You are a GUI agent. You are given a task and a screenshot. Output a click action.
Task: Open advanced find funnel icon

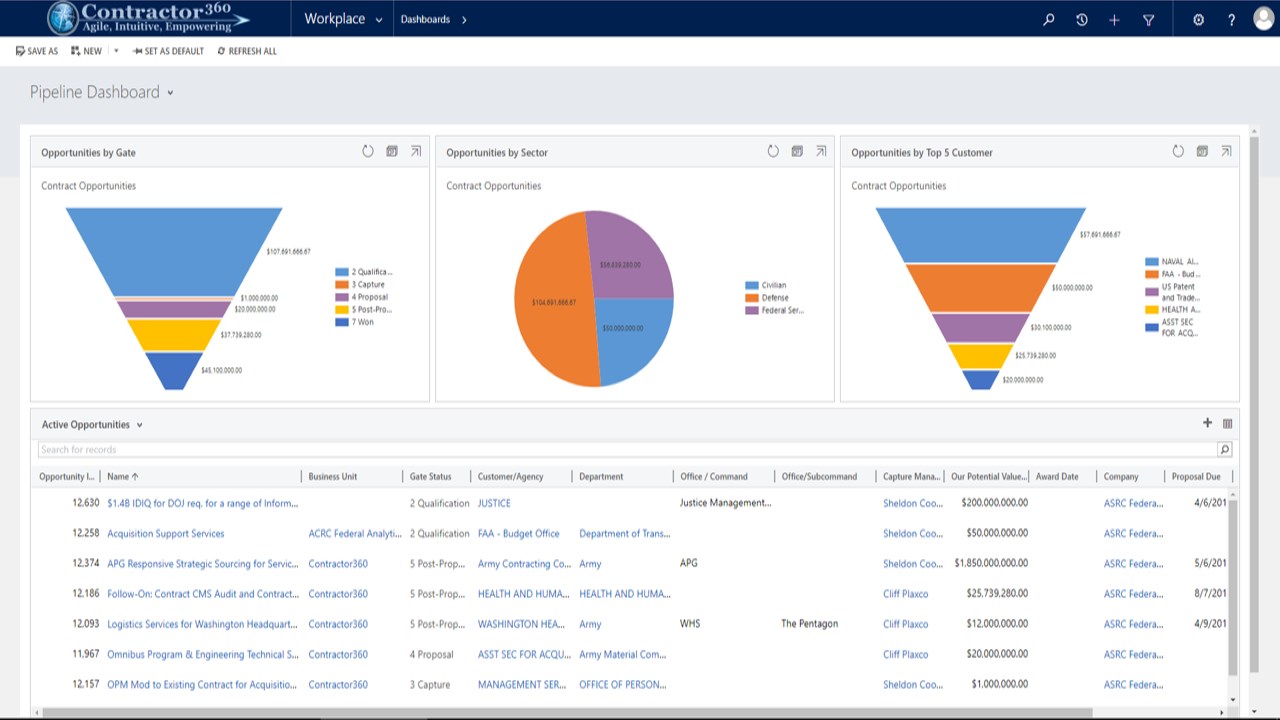[1148, 19]
